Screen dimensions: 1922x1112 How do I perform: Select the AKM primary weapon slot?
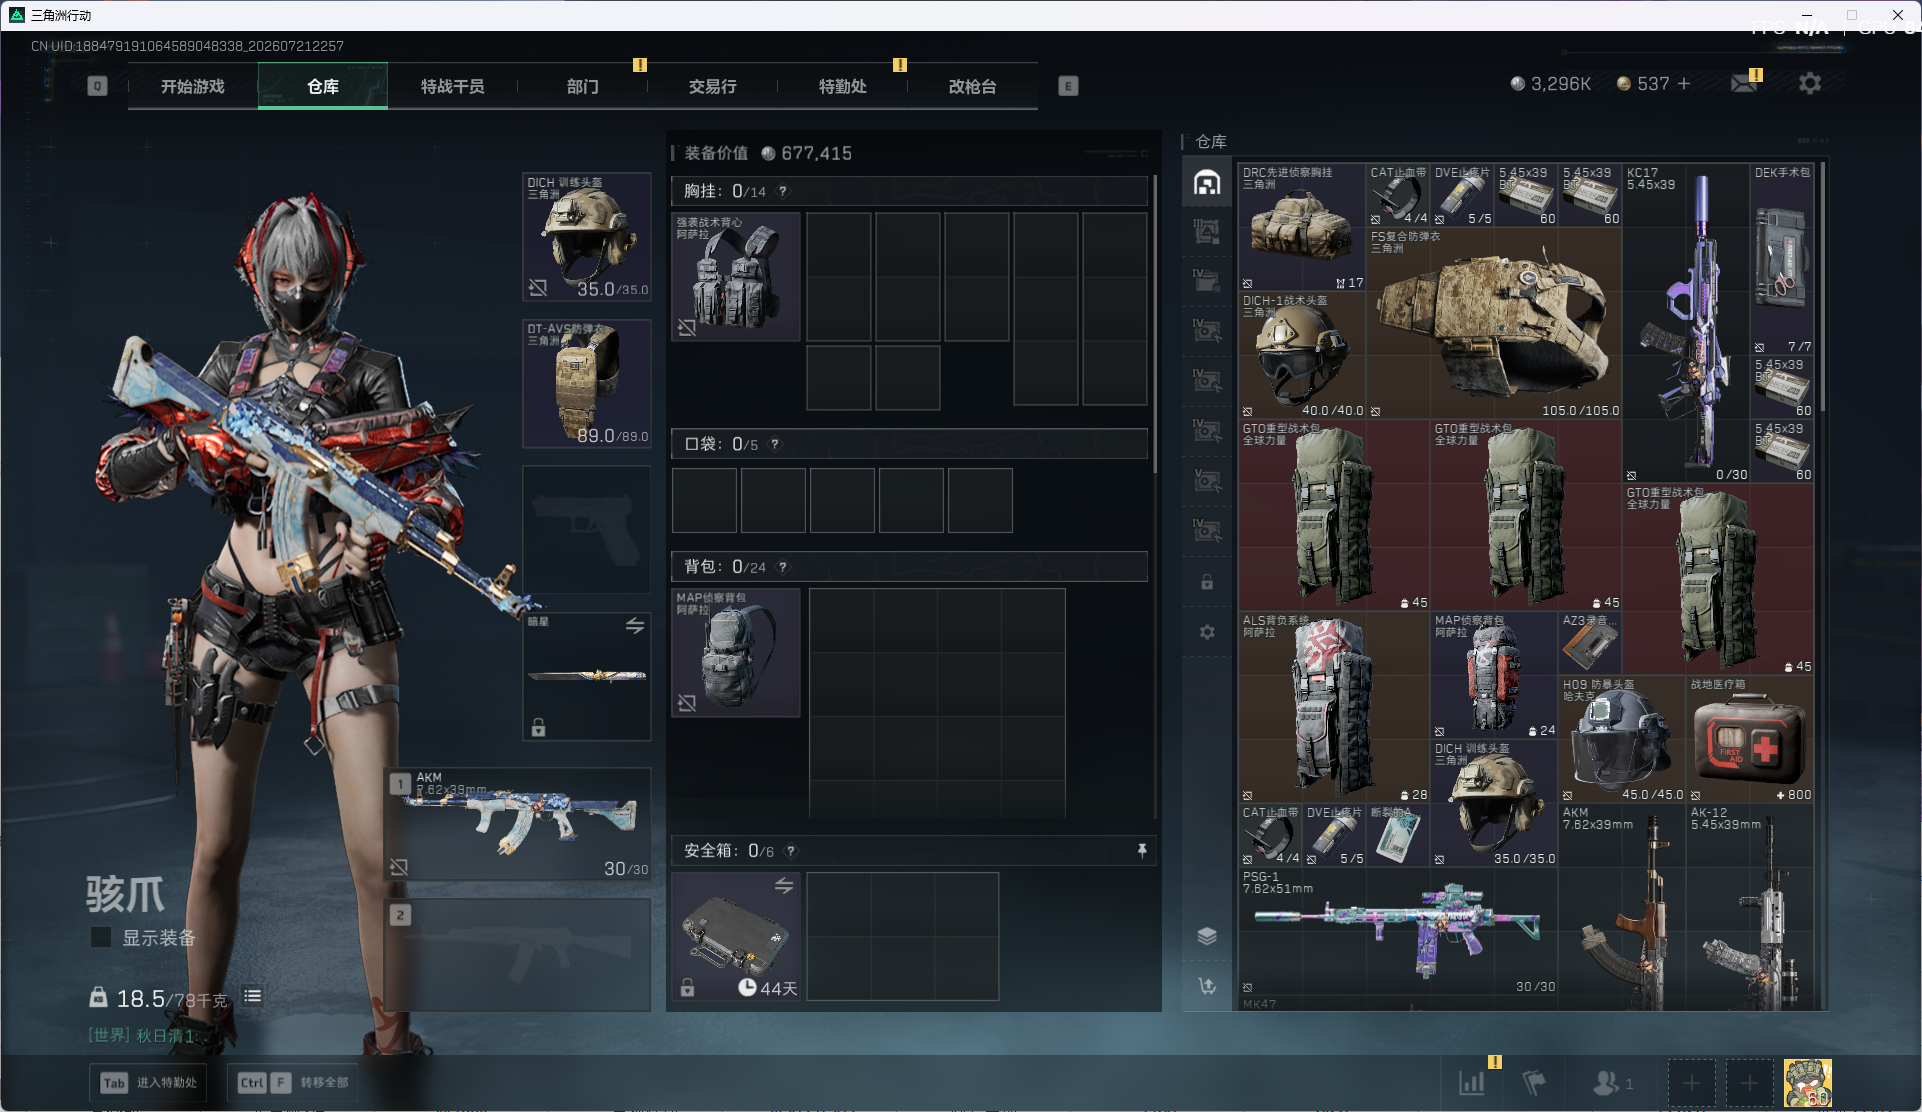click(518, 825)
